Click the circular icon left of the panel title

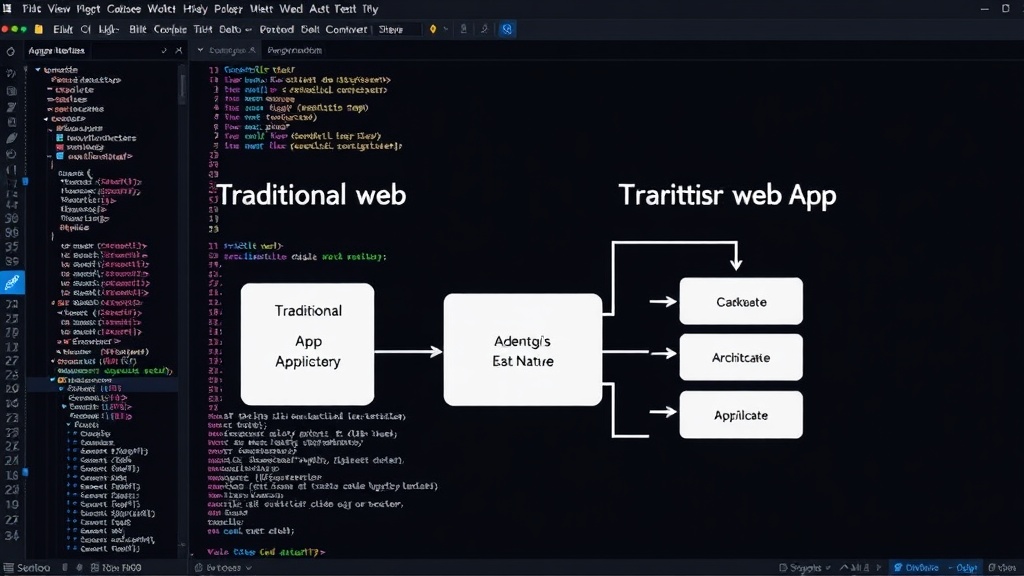click(10, 50)
